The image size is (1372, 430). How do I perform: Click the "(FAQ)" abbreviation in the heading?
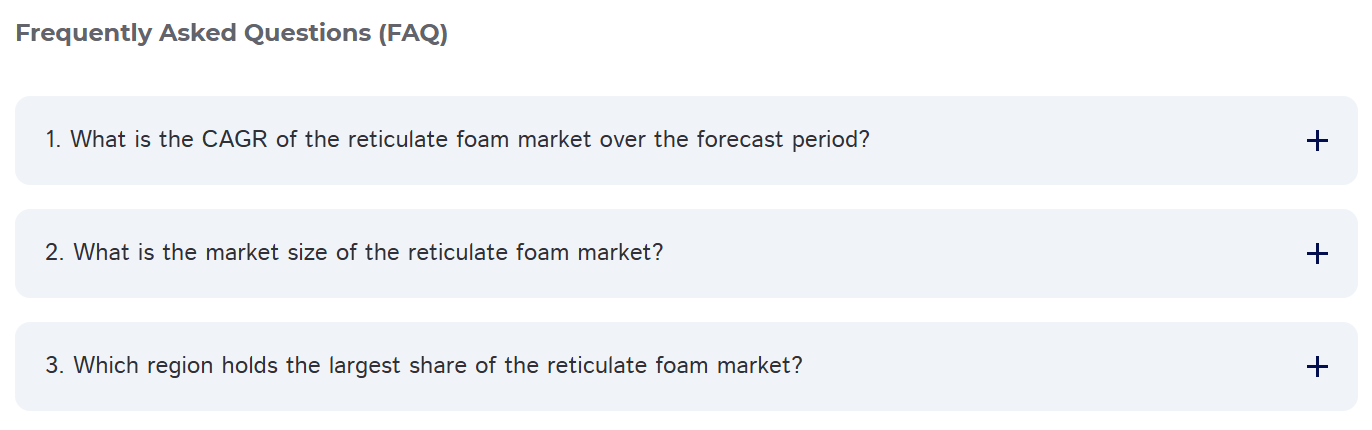(x=412, y=33)
